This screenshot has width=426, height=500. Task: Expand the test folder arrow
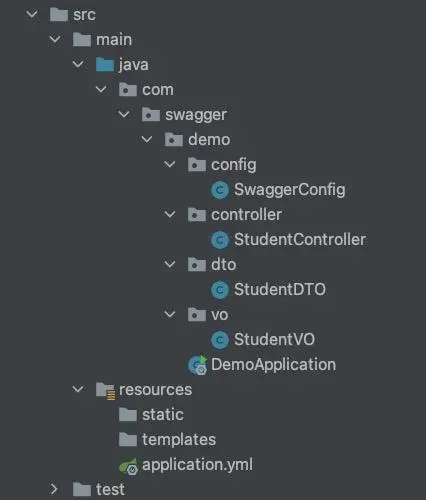coord(54,489)
